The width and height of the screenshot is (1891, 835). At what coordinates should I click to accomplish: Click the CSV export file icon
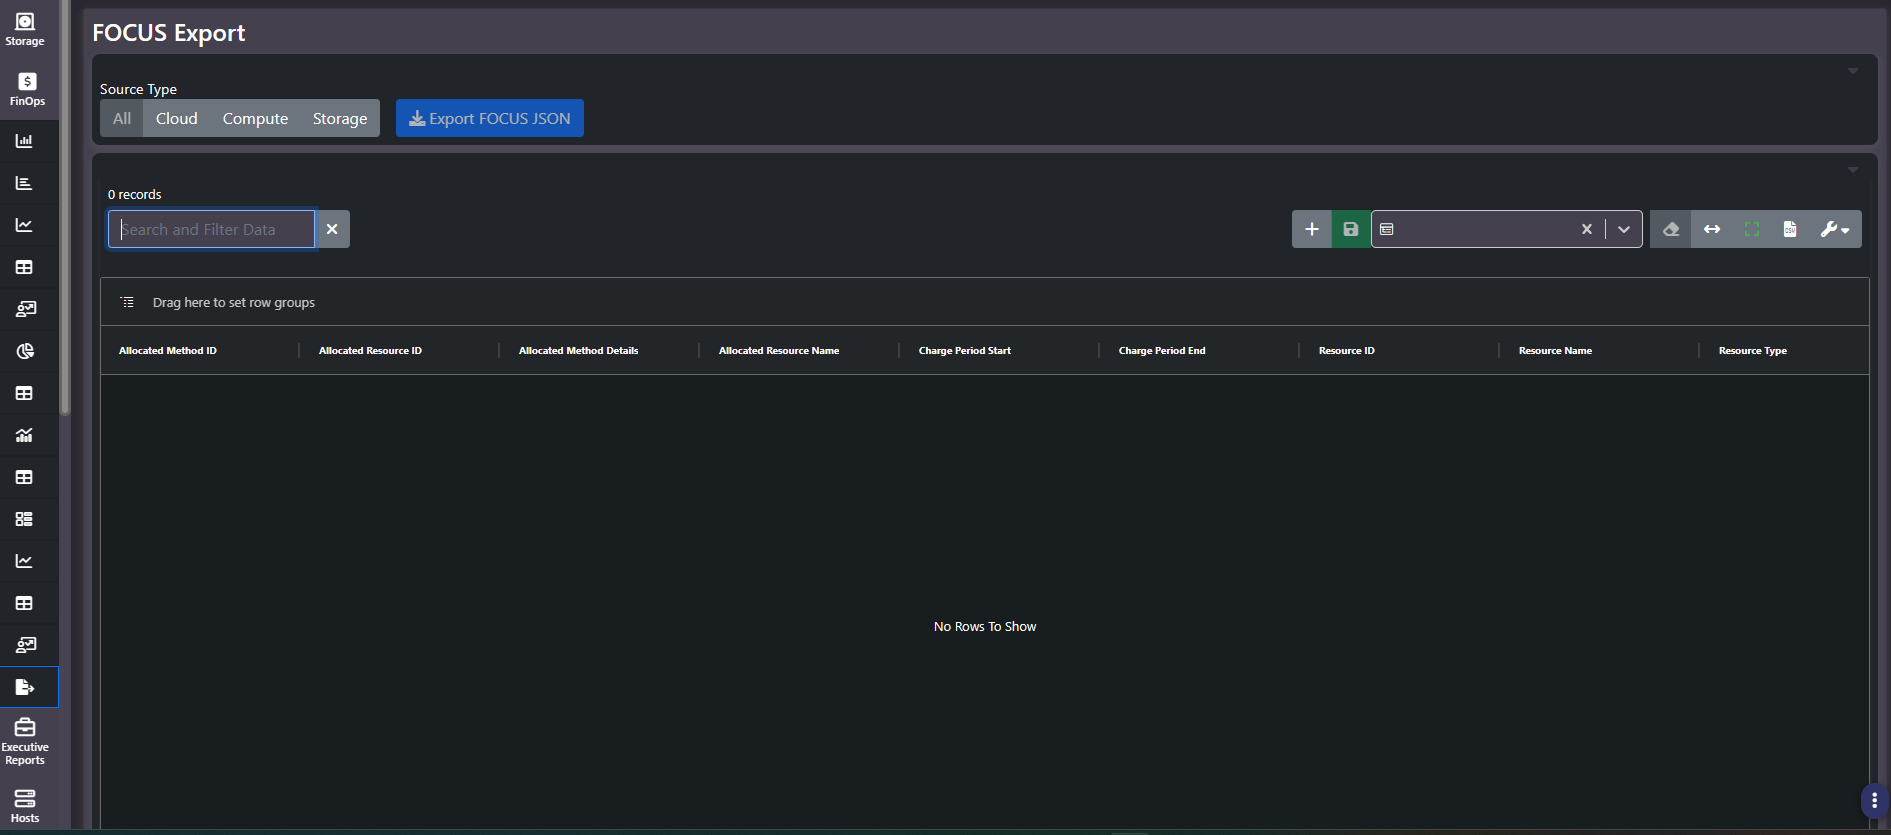coord(1790,229)
